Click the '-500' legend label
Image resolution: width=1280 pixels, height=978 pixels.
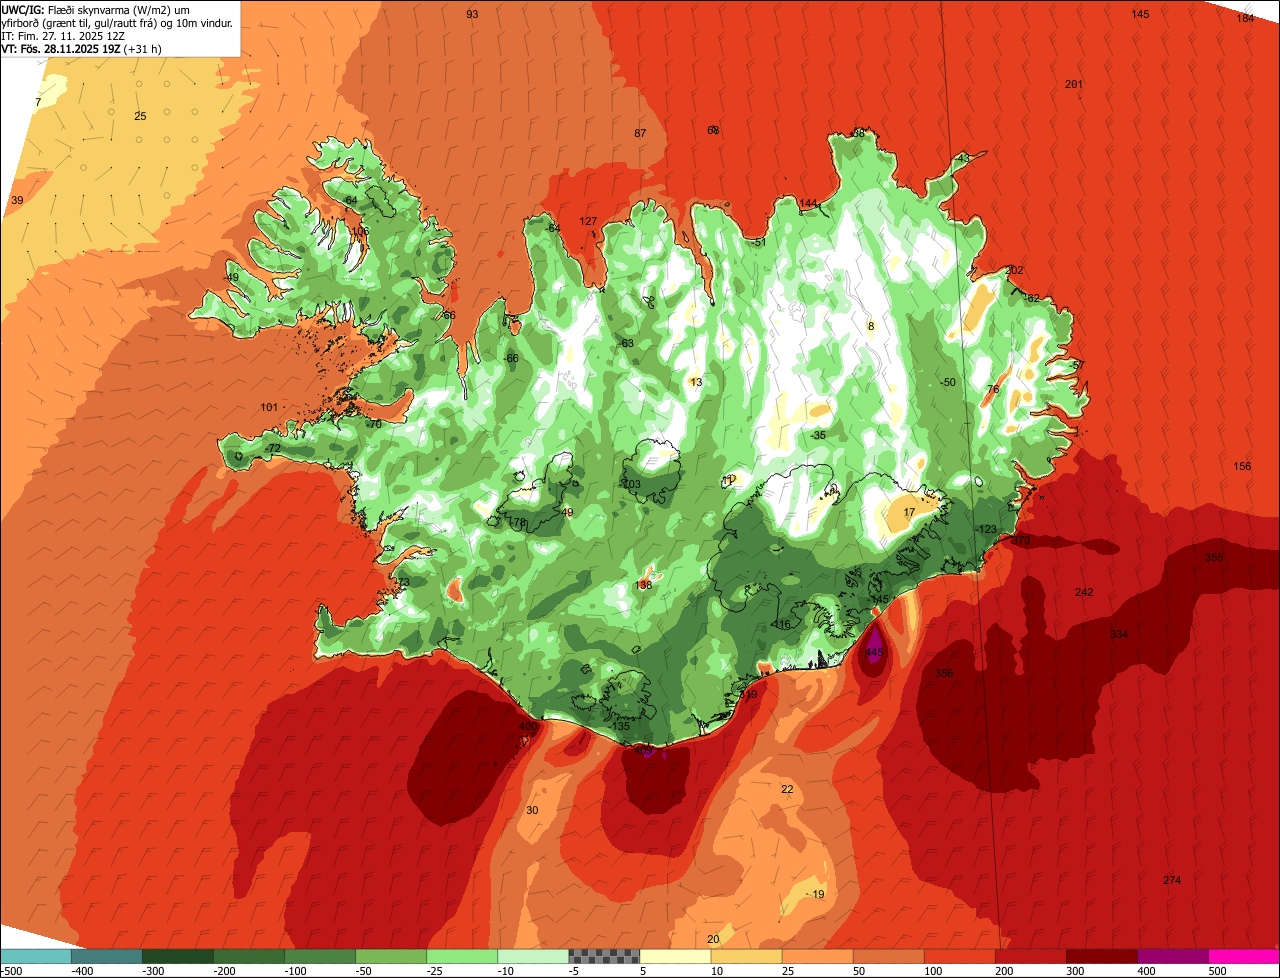[12, 970]
